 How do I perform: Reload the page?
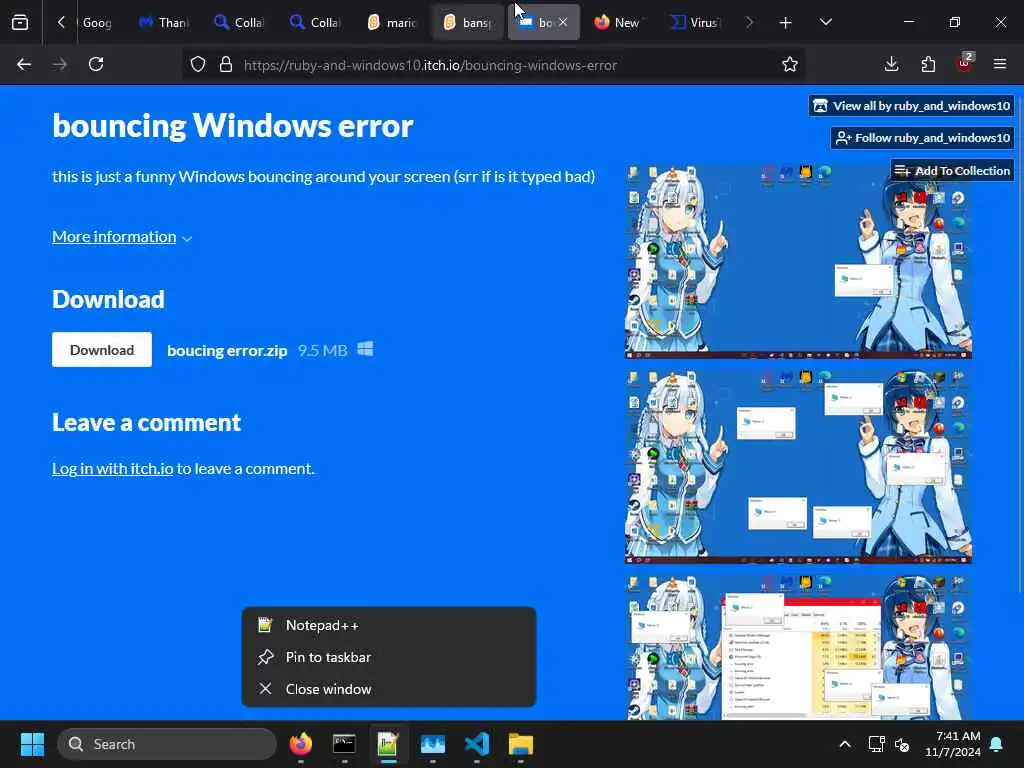pyautogui.click(x=96, y=64)
